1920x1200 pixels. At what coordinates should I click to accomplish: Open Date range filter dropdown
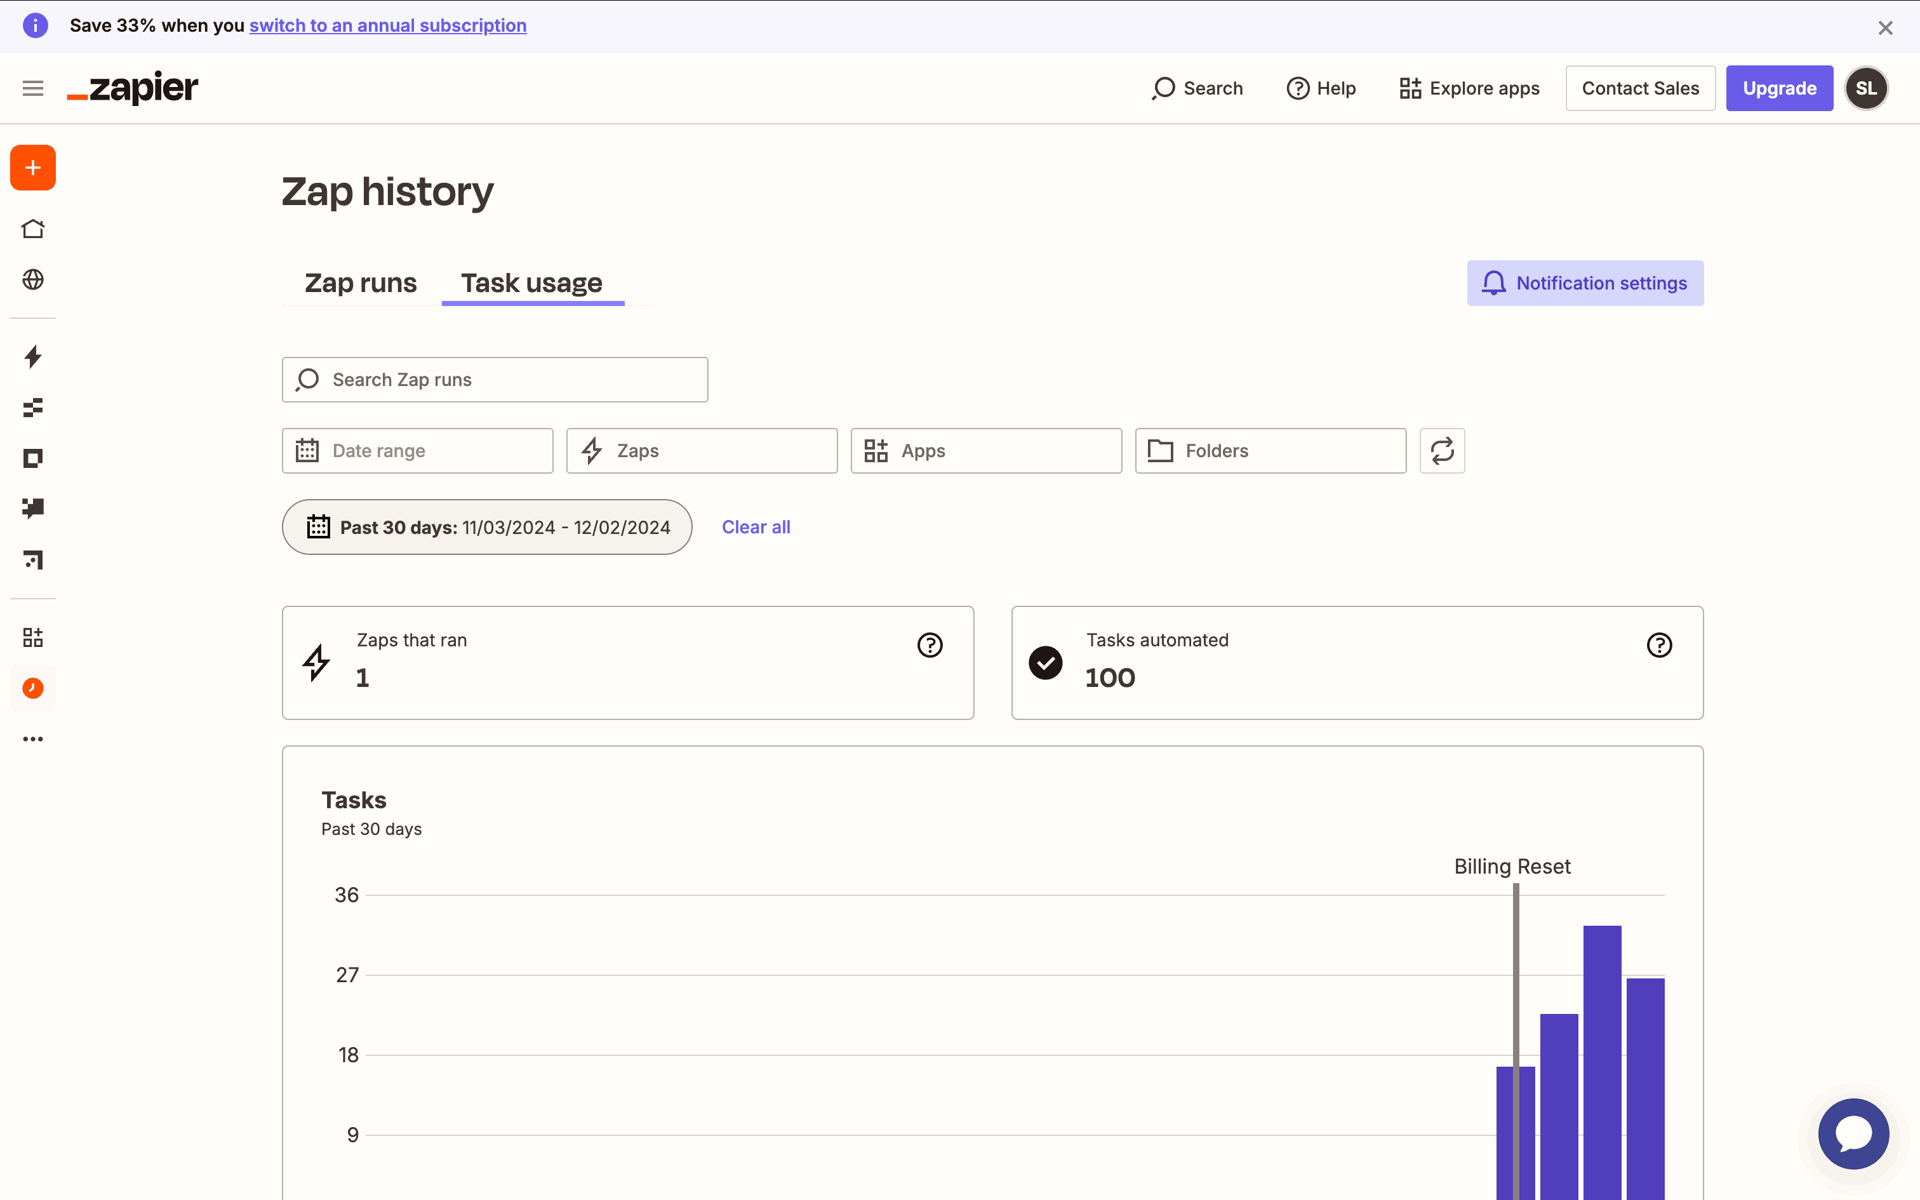417,451
